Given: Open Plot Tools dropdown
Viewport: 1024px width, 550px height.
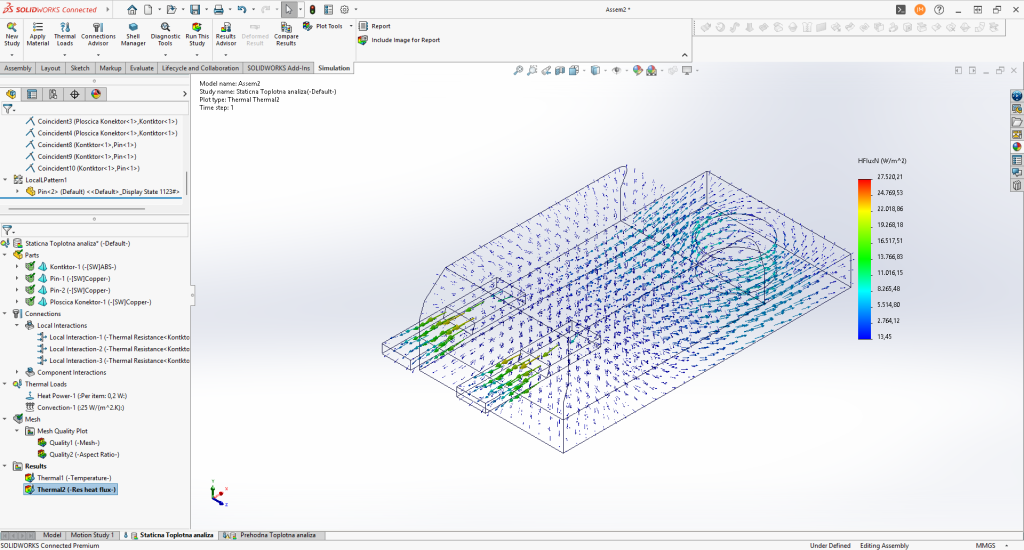Looking at the screenshot, I should 351,26.
